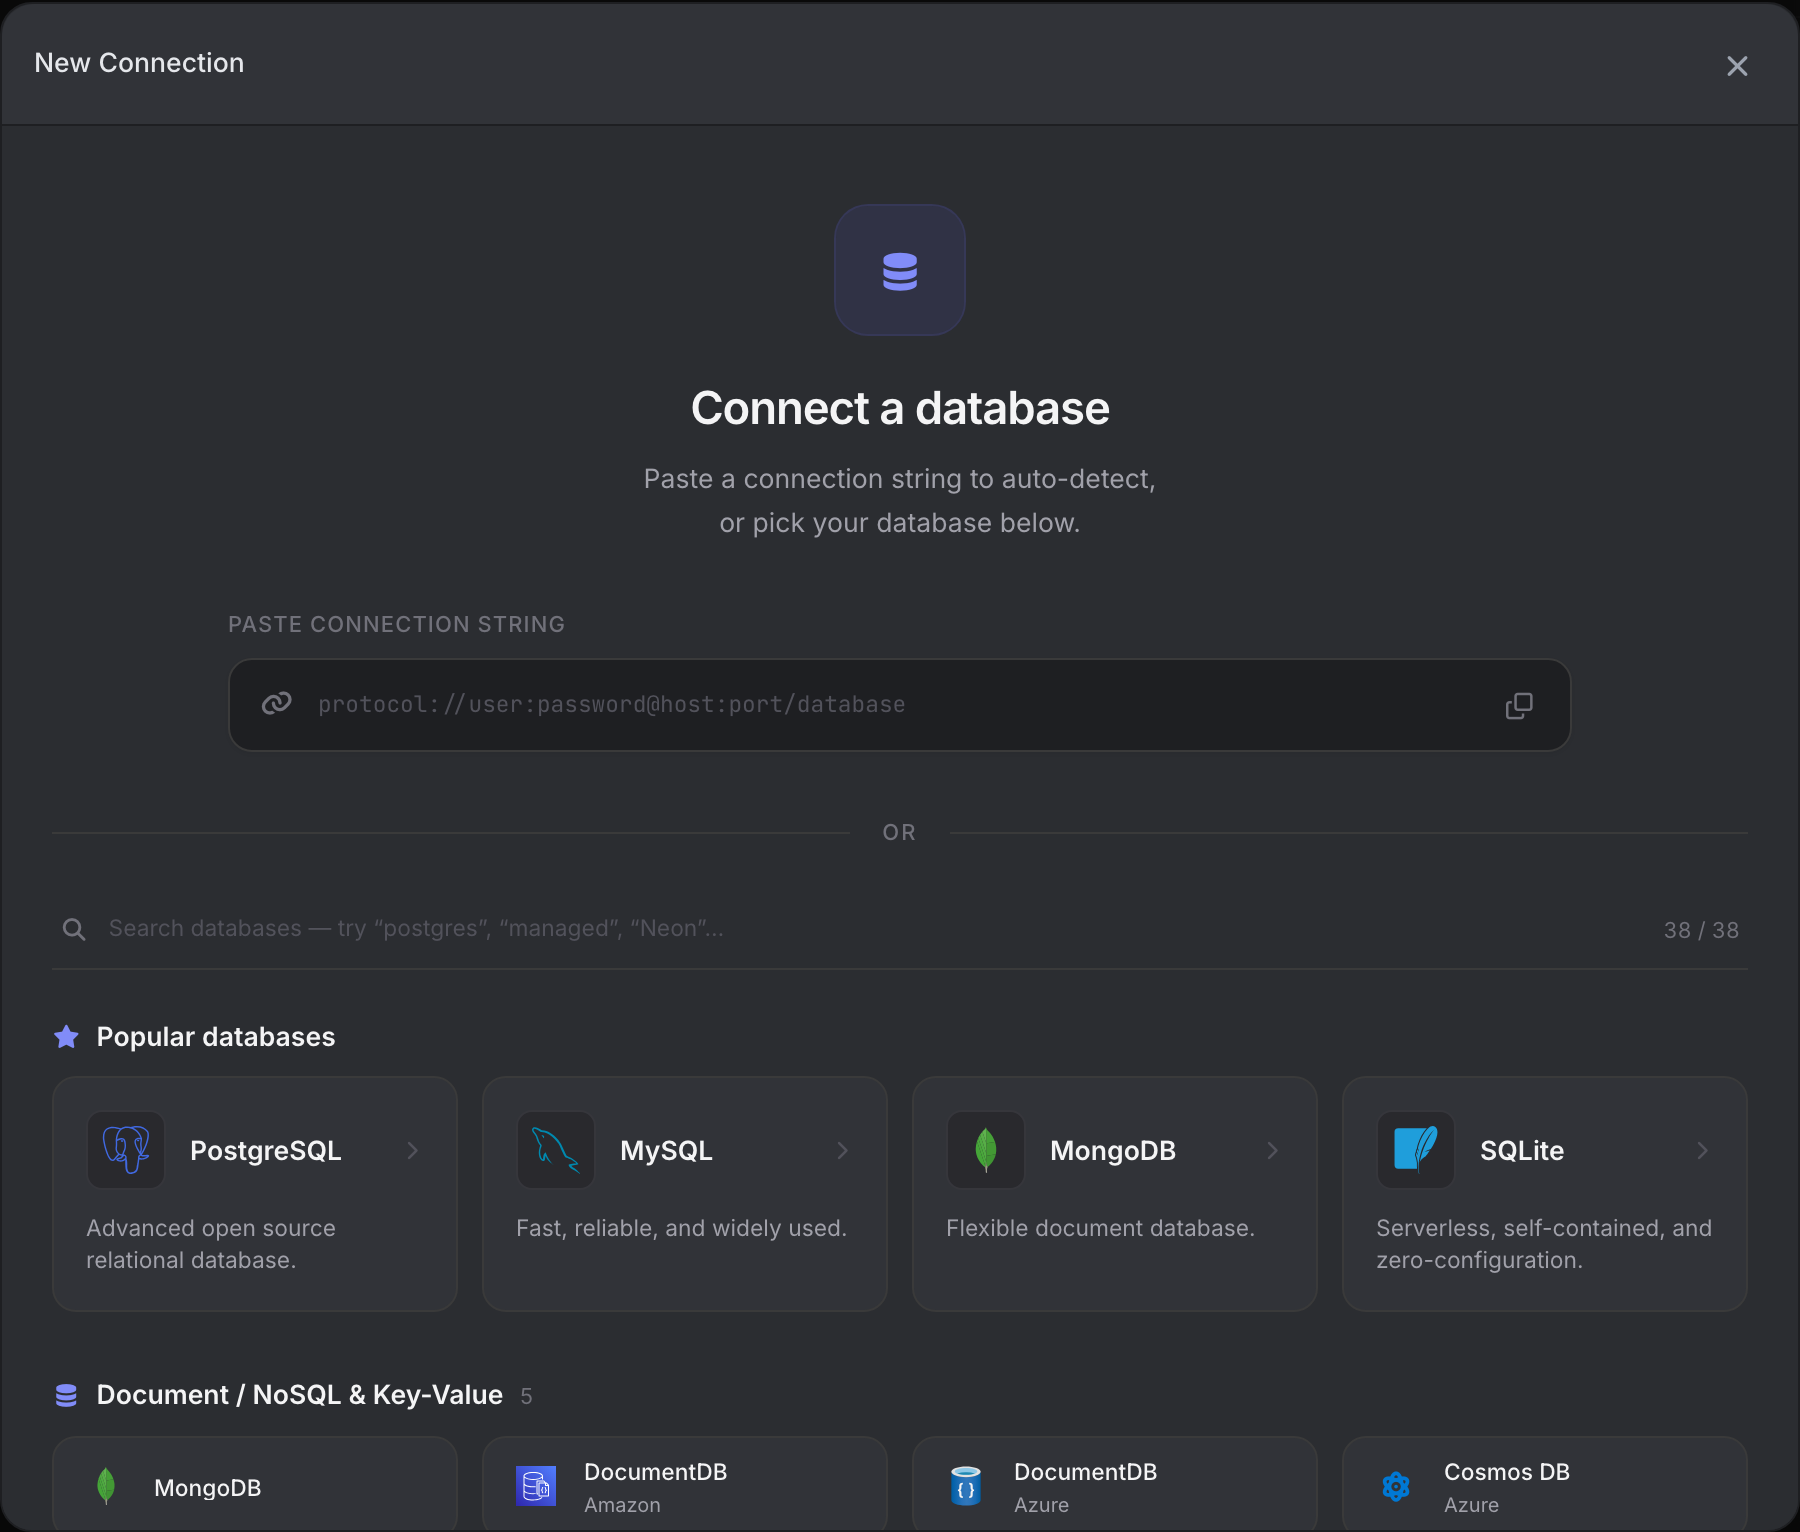Image resolution: width=1800 pixels, height=1532 pixels.
Task: Click "Serverless, self-contained, and zero-configuration." description
Action: (x=1544, y=1244)
